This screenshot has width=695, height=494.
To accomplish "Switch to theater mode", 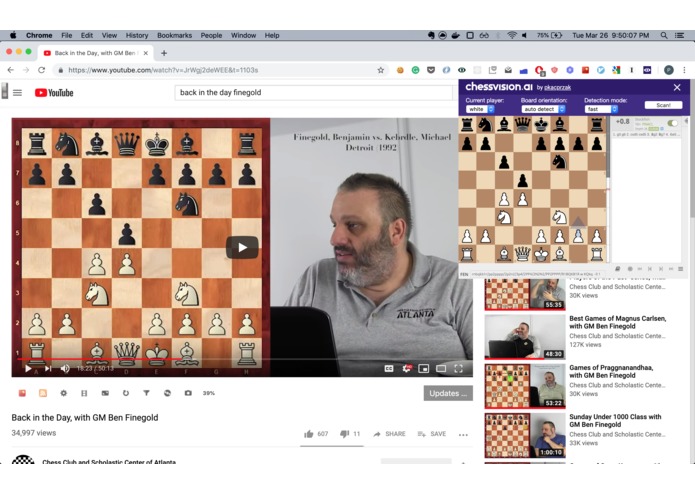I will [441, 368].
